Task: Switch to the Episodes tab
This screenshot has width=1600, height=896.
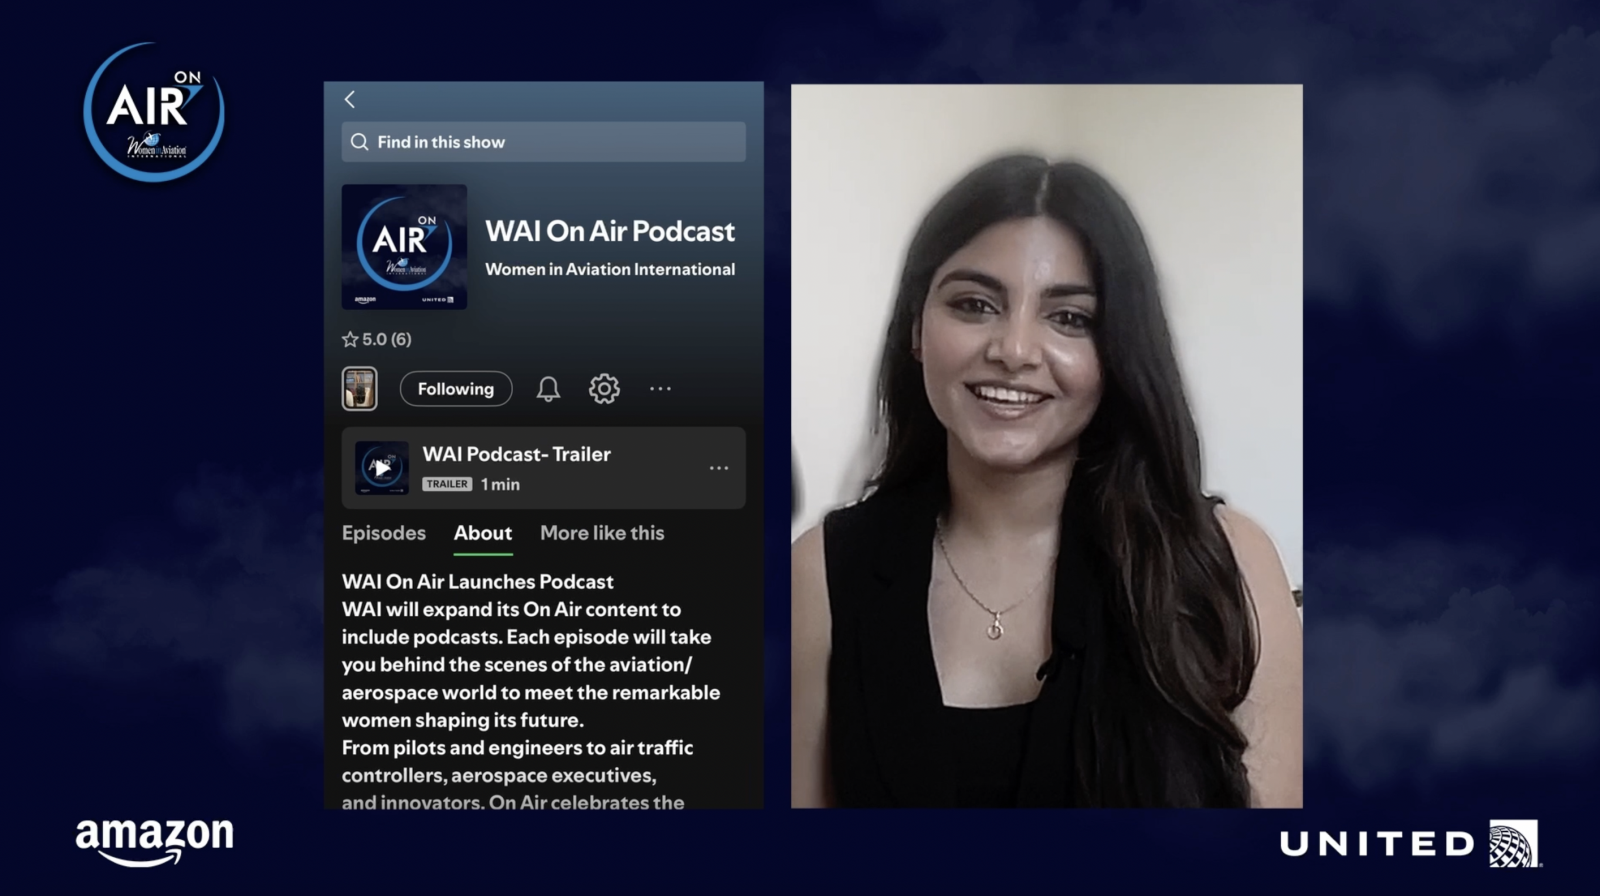Action: (x=384, y=533)
